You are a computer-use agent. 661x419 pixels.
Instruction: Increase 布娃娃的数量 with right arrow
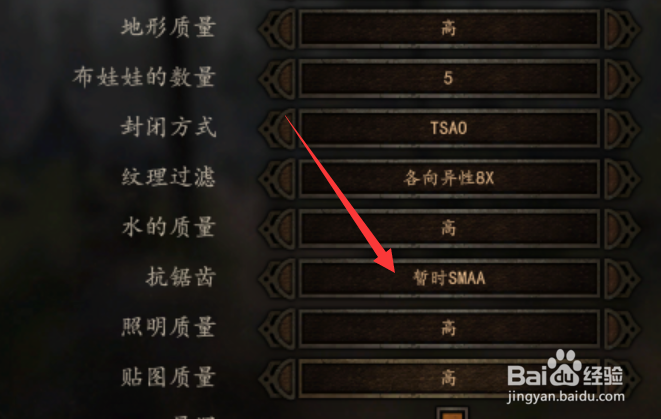[x=622, y=78]
